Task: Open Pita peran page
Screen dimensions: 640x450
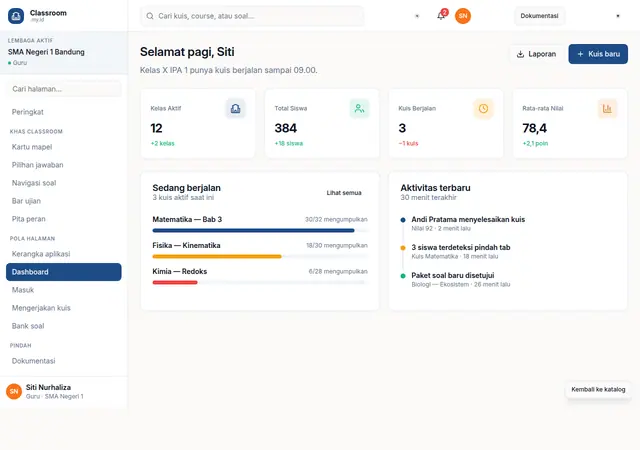Action: pos(64,219)
